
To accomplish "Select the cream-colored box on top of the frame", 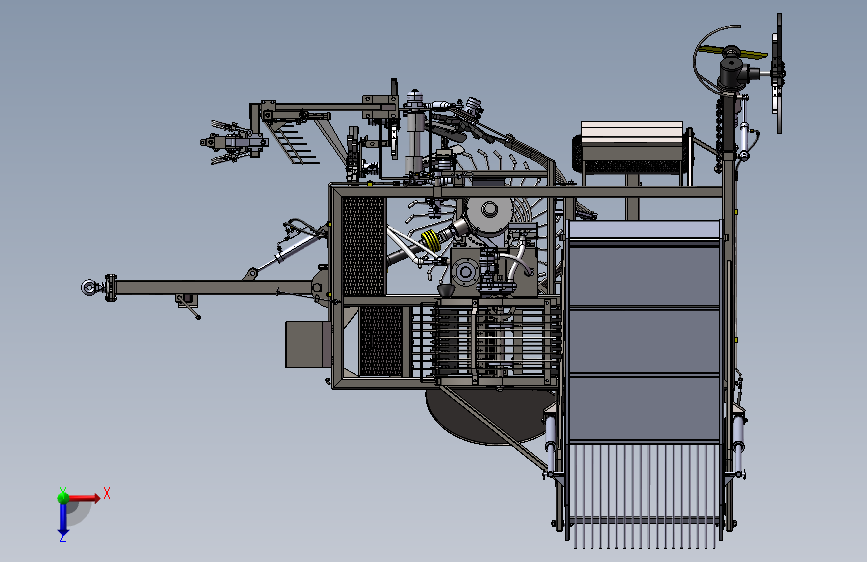I will click(631, 134).
